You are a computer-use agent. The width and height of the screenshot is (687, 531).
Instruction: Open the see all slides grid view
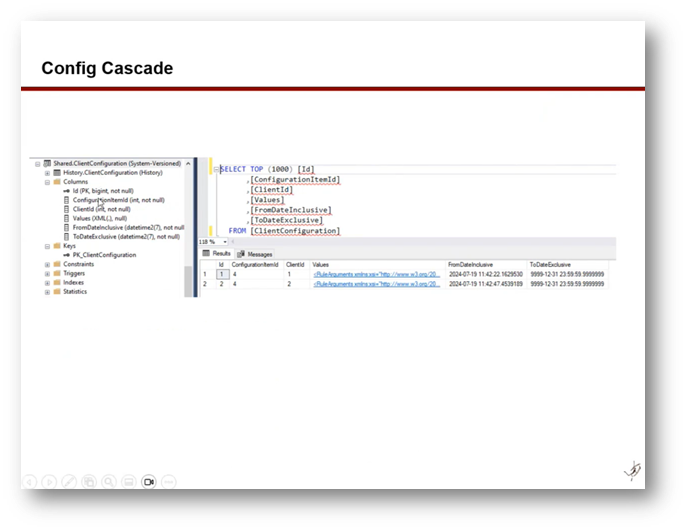point(89,482)
